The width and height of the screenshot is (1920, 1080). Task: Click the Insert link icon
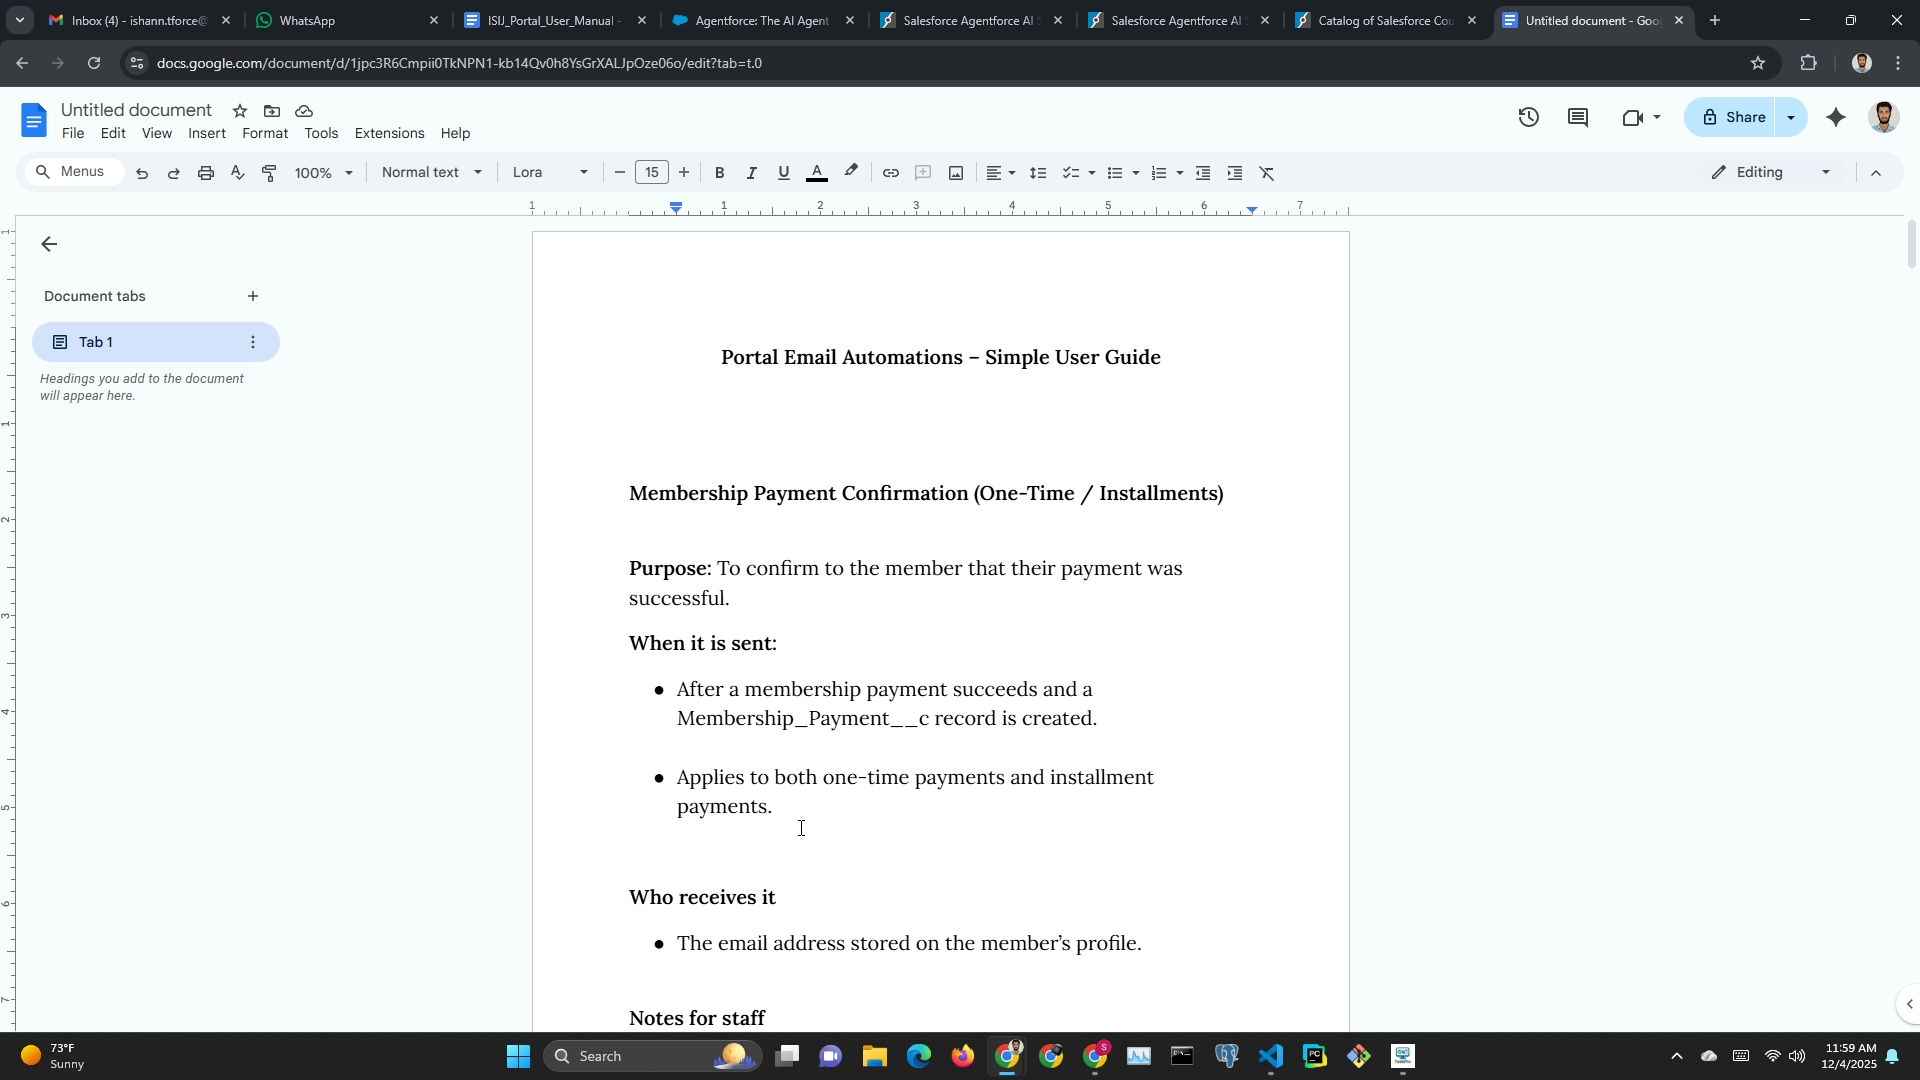(x=890, y=173)
